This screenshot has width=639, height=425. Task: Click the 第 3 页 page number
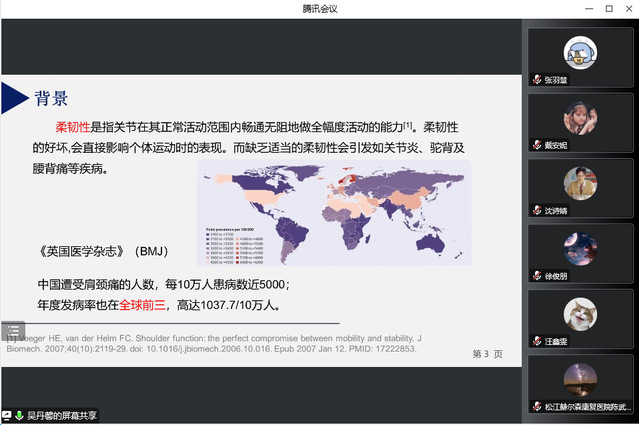click(x=487, y=354)
